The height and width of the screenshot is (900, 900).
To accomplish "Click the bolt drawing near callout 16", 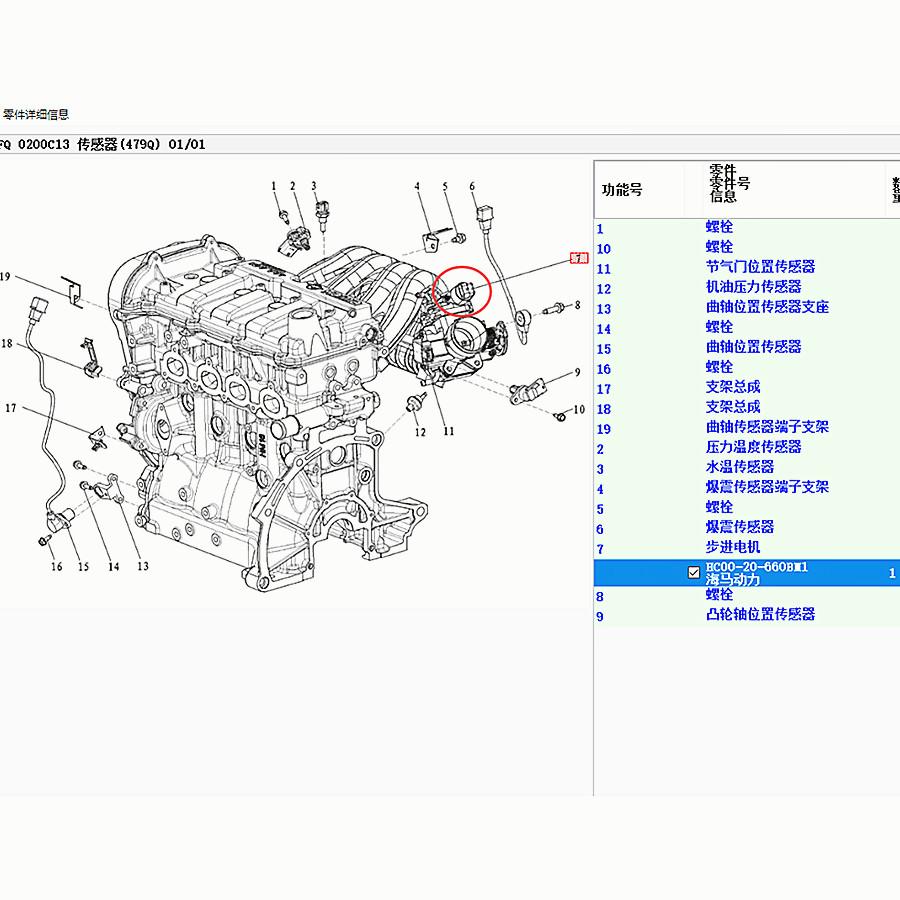I will 45,540.
